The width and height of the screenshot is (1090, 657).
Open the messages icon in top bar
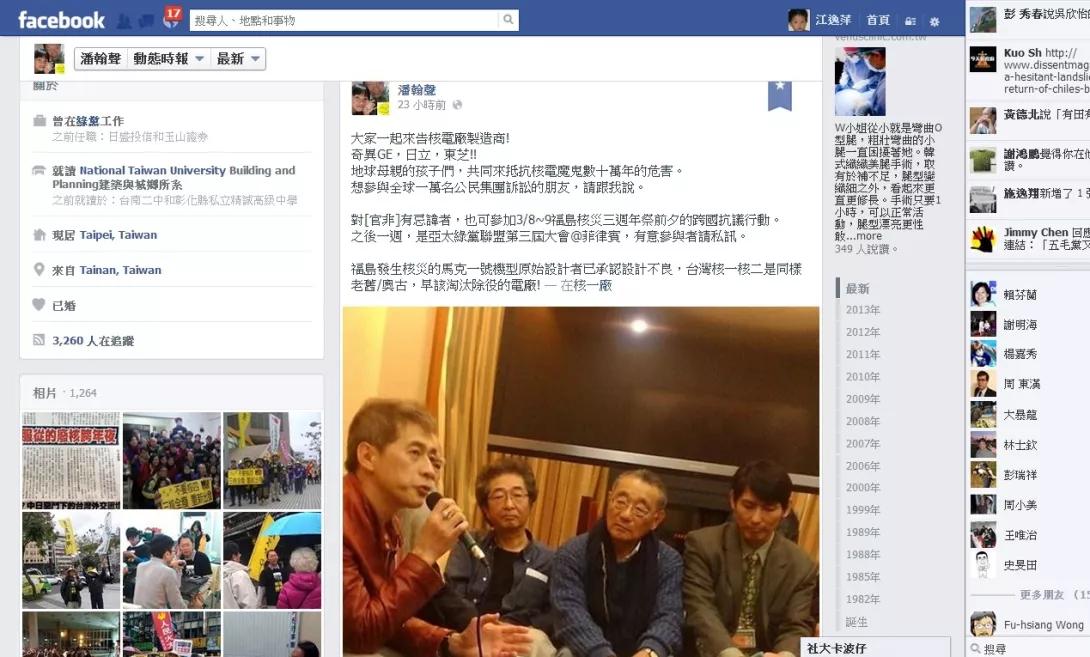[147, 22]
